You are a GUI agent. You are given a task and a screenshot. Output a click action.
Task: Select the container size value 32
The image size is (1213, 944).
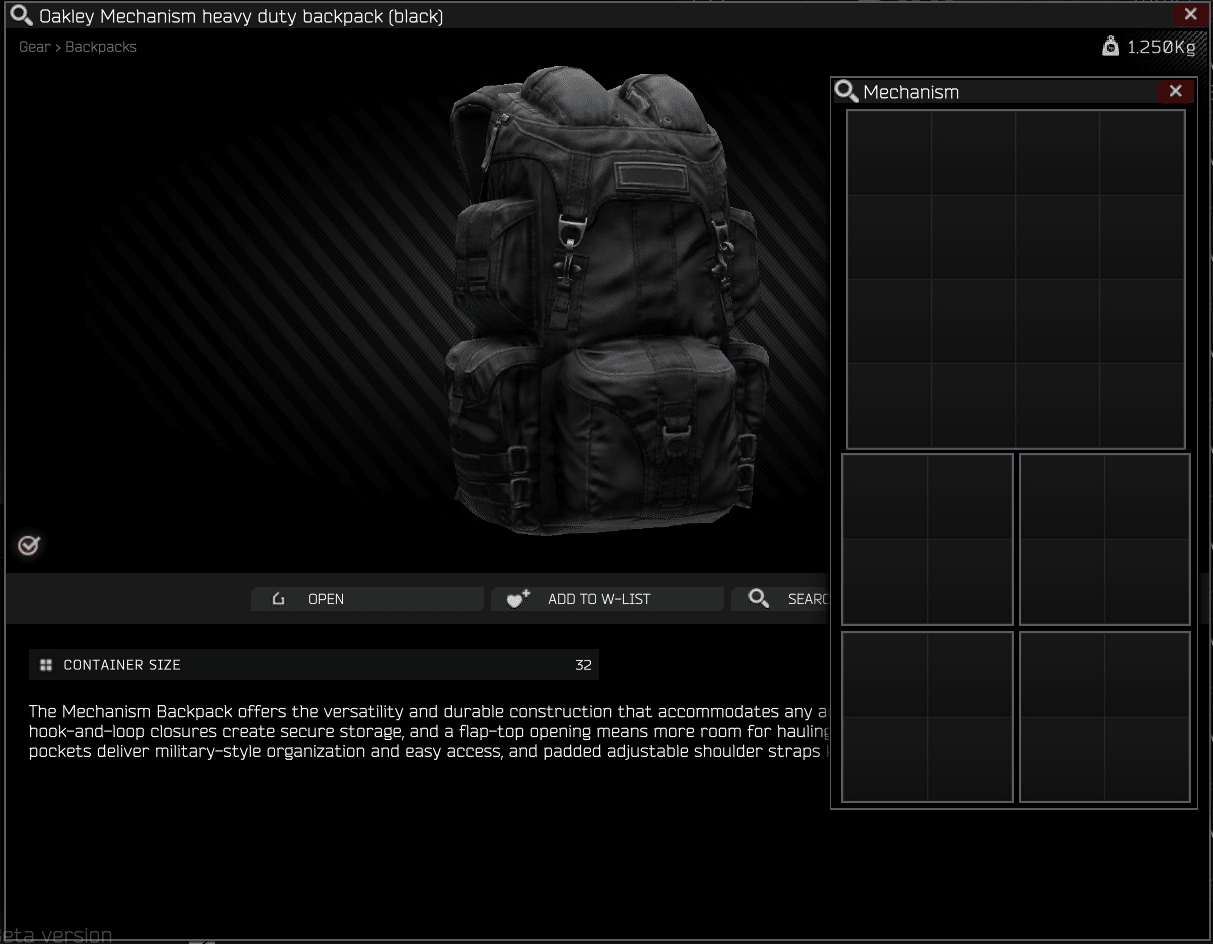[x=583, y=665]
